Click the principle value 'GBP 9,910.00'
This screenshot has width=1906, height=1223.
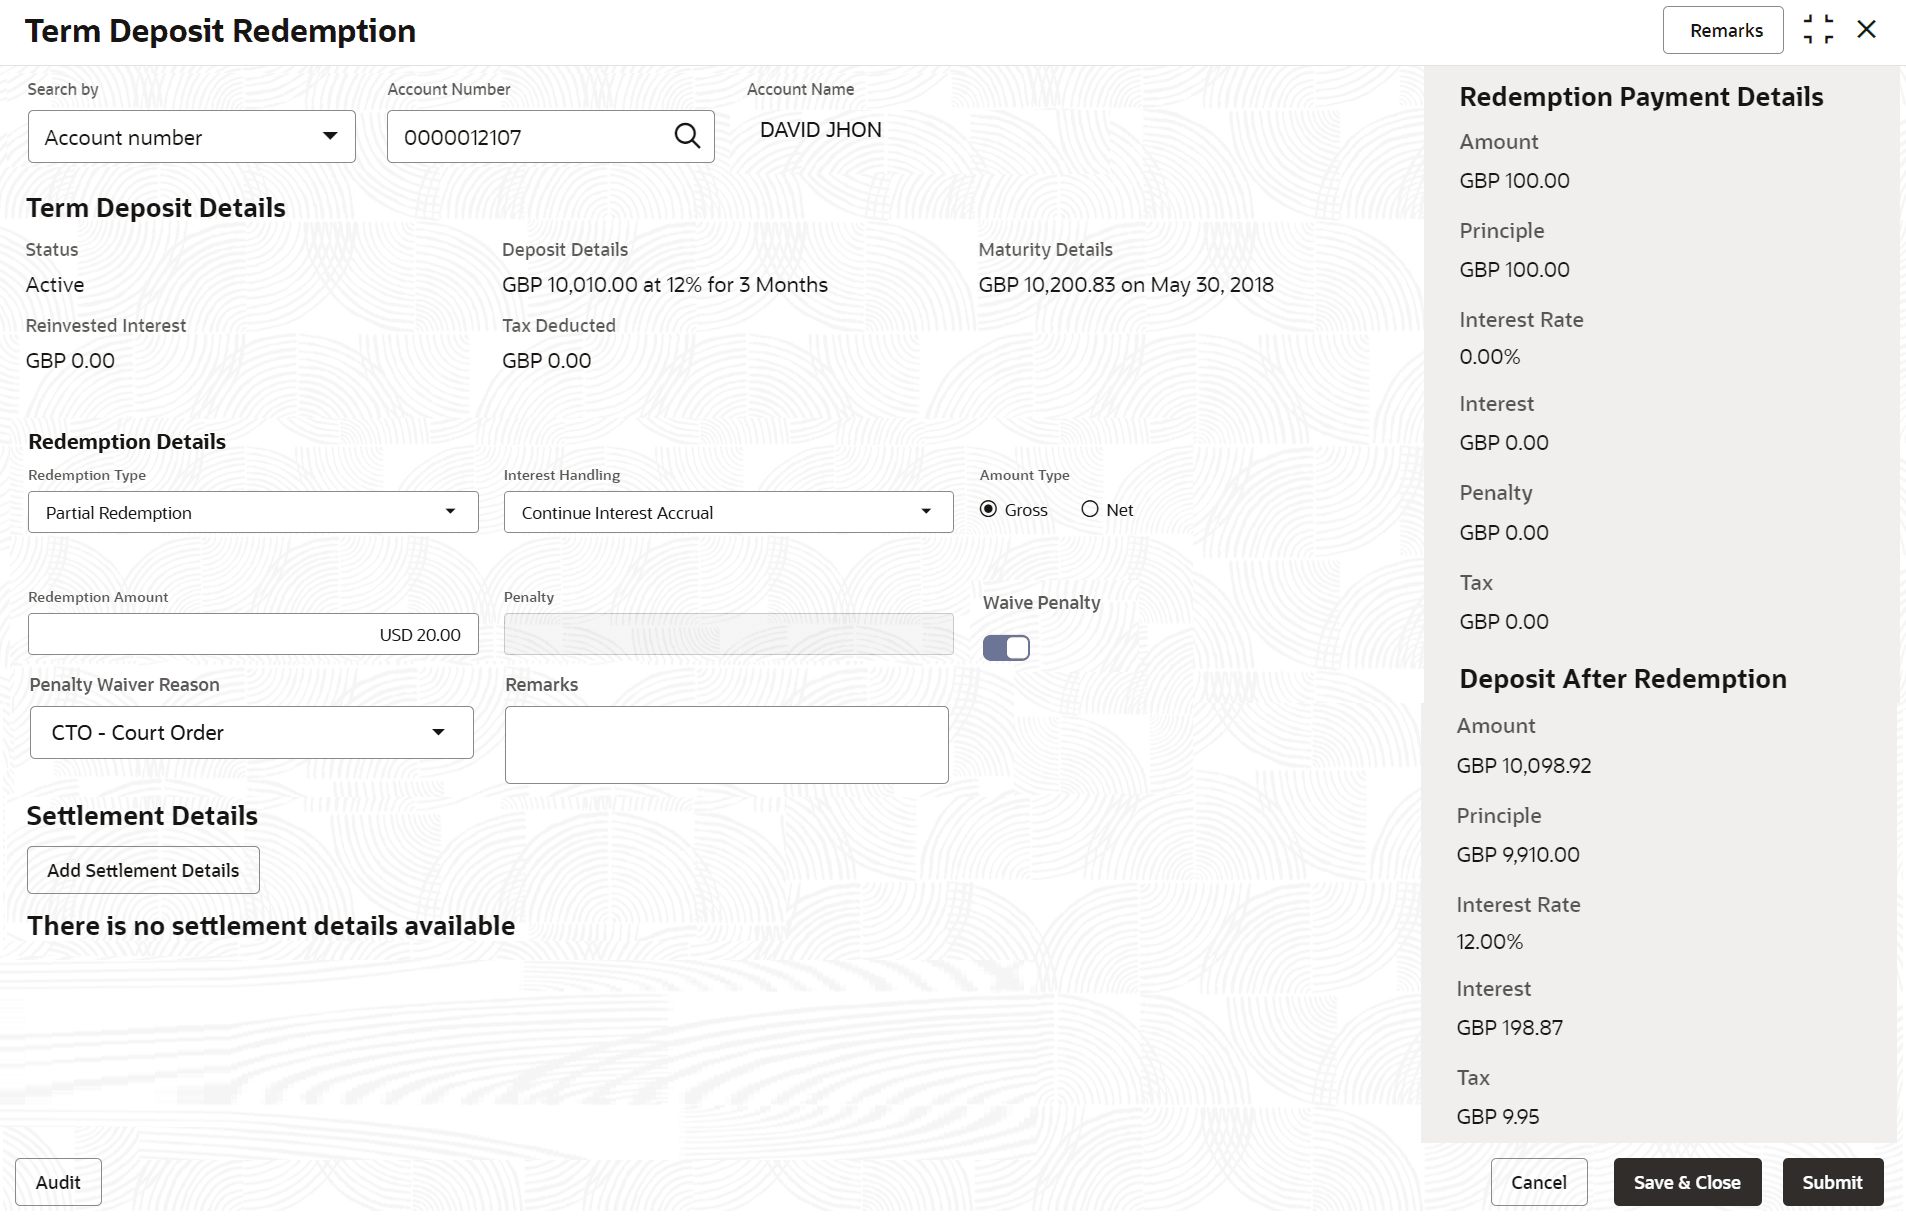tap(1517, 855)
